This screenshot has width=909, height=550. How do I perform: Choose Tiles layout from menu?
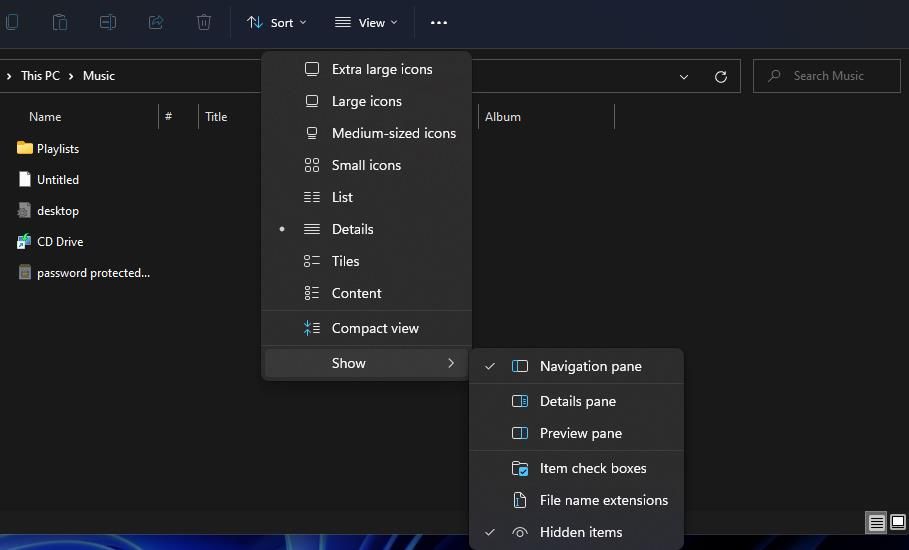coord(345,261)
